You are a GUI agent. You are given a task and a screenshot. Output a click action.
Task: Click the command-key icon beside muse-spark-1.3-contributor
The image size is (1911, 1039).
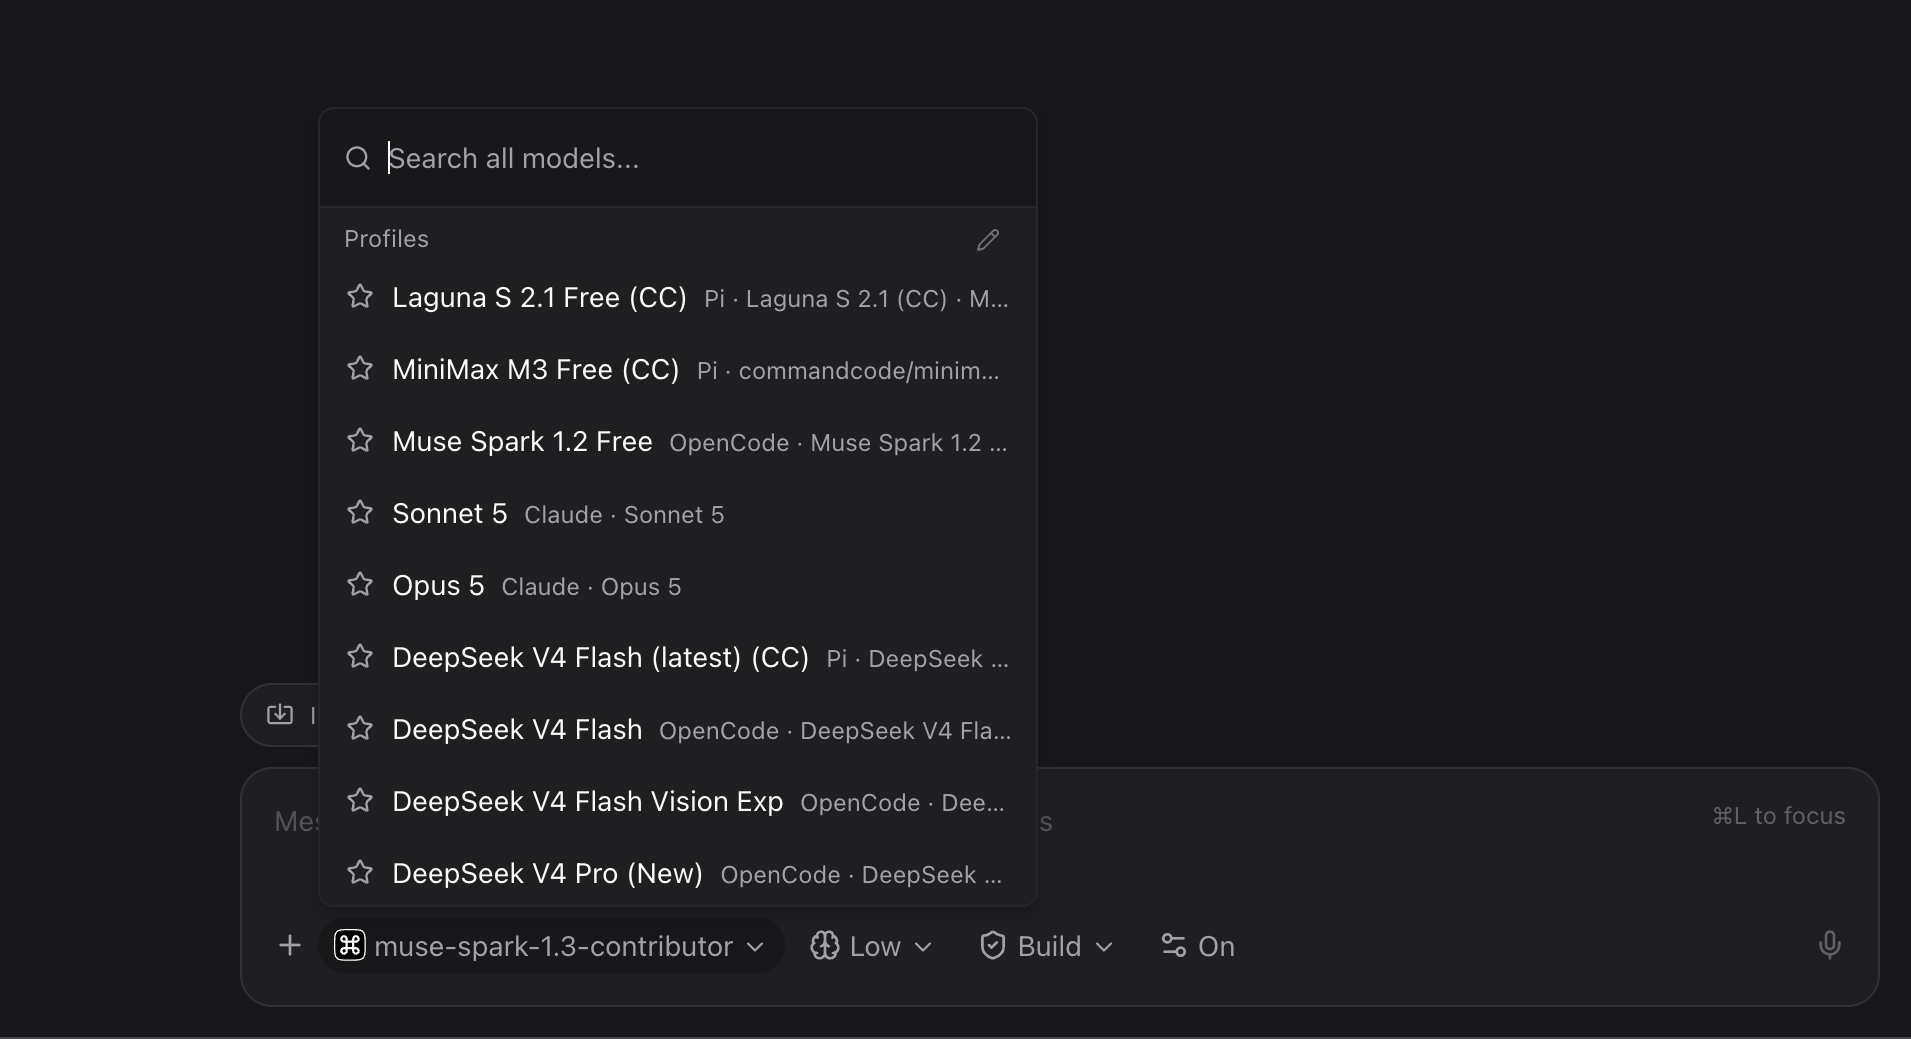(x=350, y=945)
